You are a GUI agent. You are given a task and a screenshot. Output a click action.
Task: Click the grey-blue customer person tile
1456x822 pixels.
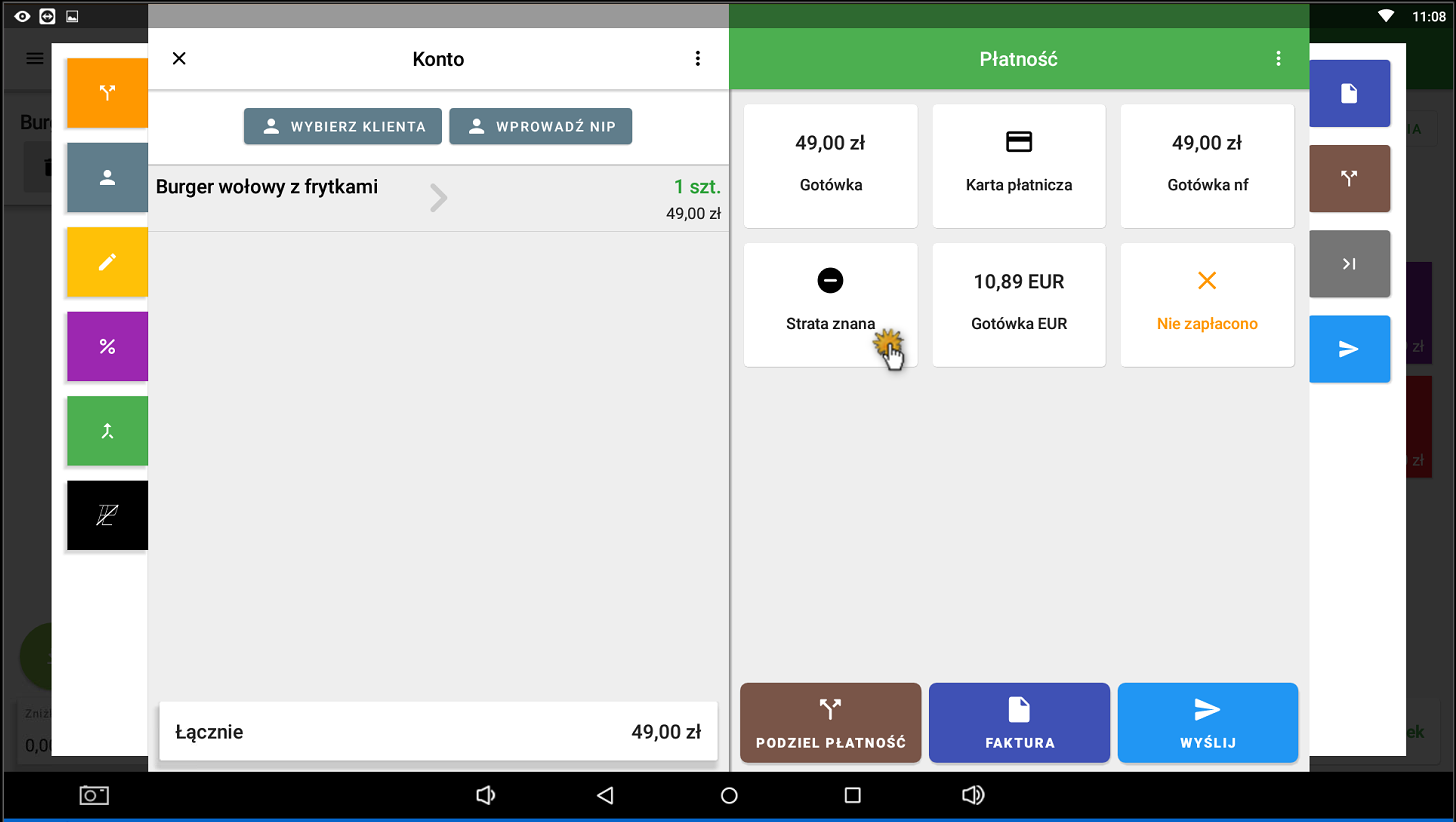point(107,178)
